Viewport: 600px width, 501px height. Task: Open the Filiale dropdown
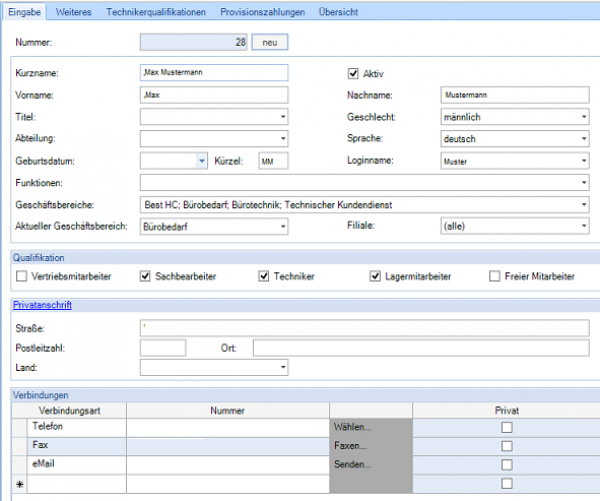click(x=584, y=227)
